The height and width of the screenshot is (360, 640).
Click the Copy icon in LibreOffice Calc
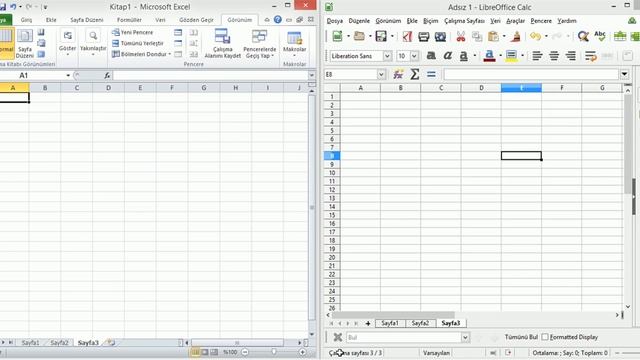pyautogui.click(x=477, y=37)
